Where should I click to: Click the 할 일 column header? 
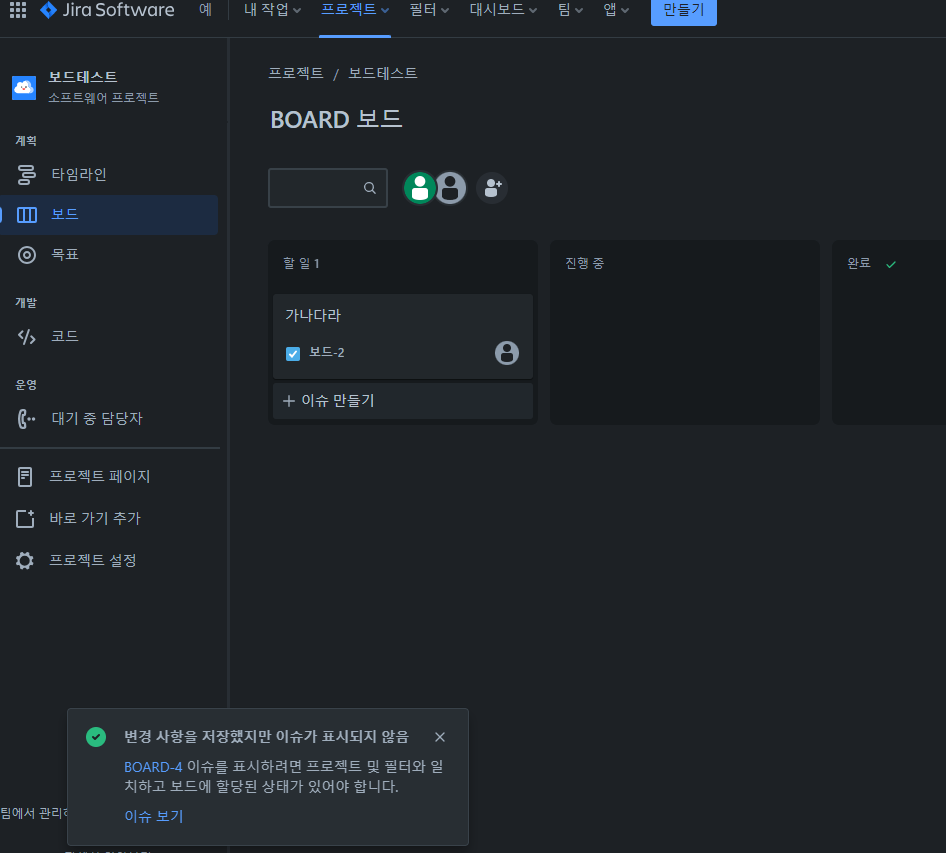301,264
